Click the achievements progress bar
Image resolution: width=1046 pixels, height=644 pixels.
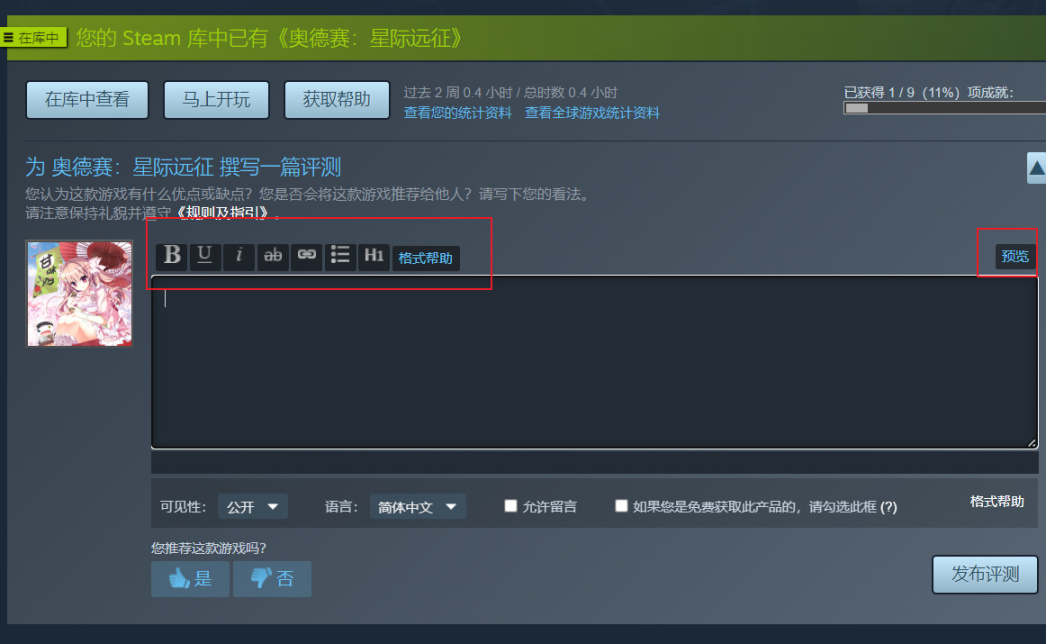point(945,108)
